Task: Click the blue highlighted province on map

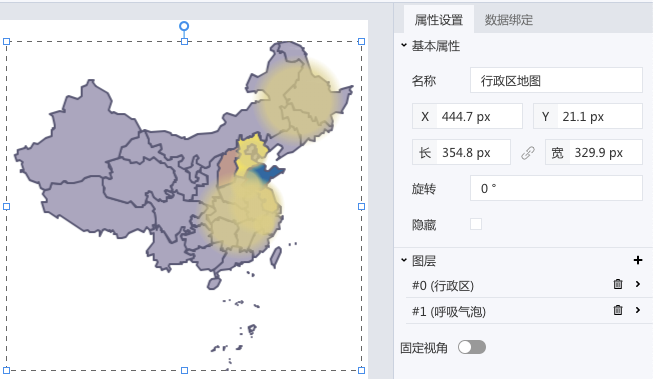Action: [x=267, y=174]
